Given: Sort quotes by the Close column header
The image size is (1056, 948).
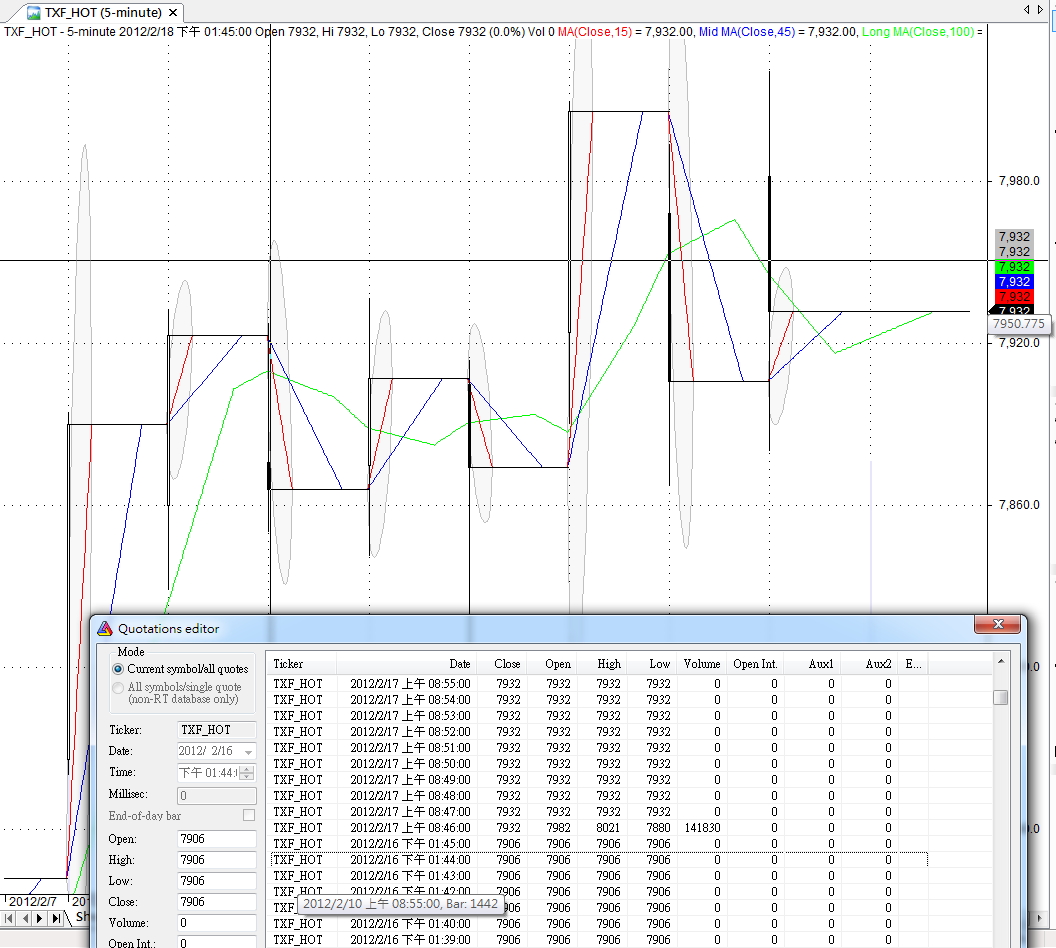Looking at the screenshot, I should pyautogui.click(x=502, y=664).
